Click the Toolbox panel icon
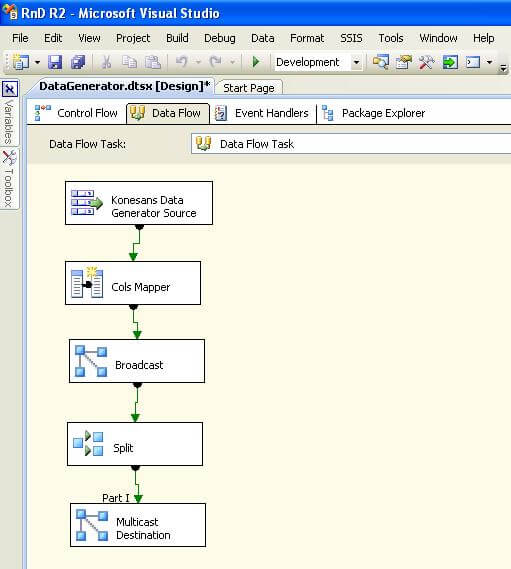The width and height of the screenshot is (511, 569). click(9, 157)
